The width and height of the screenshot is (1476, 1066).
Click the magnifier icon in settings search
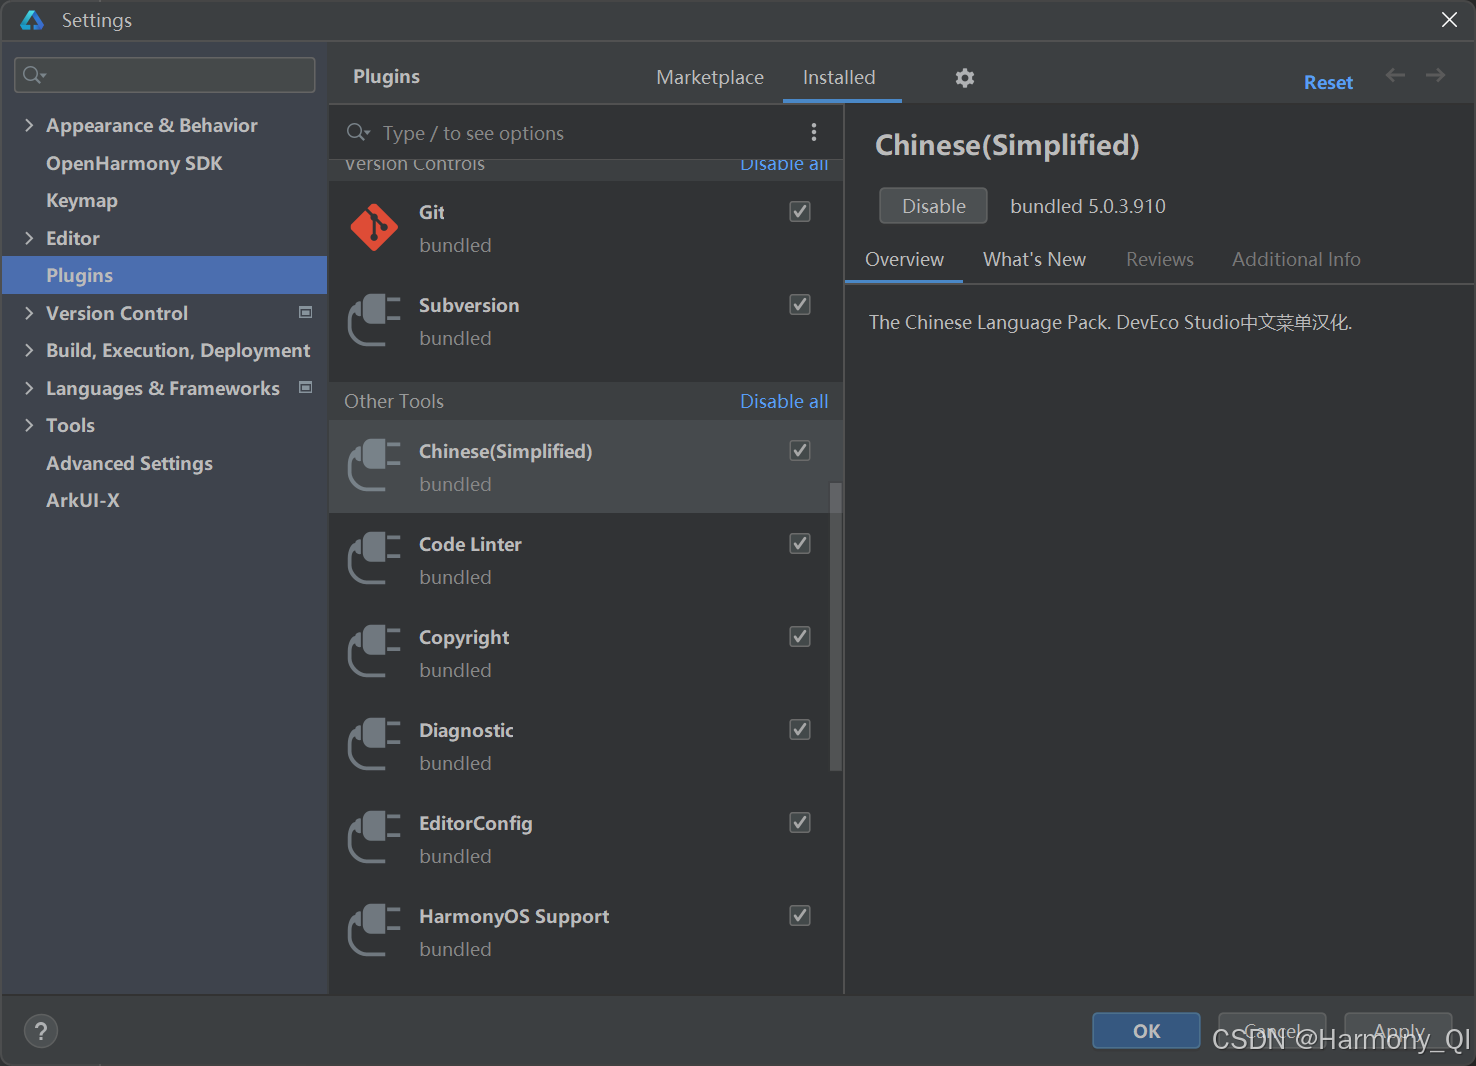click(34, 75)
